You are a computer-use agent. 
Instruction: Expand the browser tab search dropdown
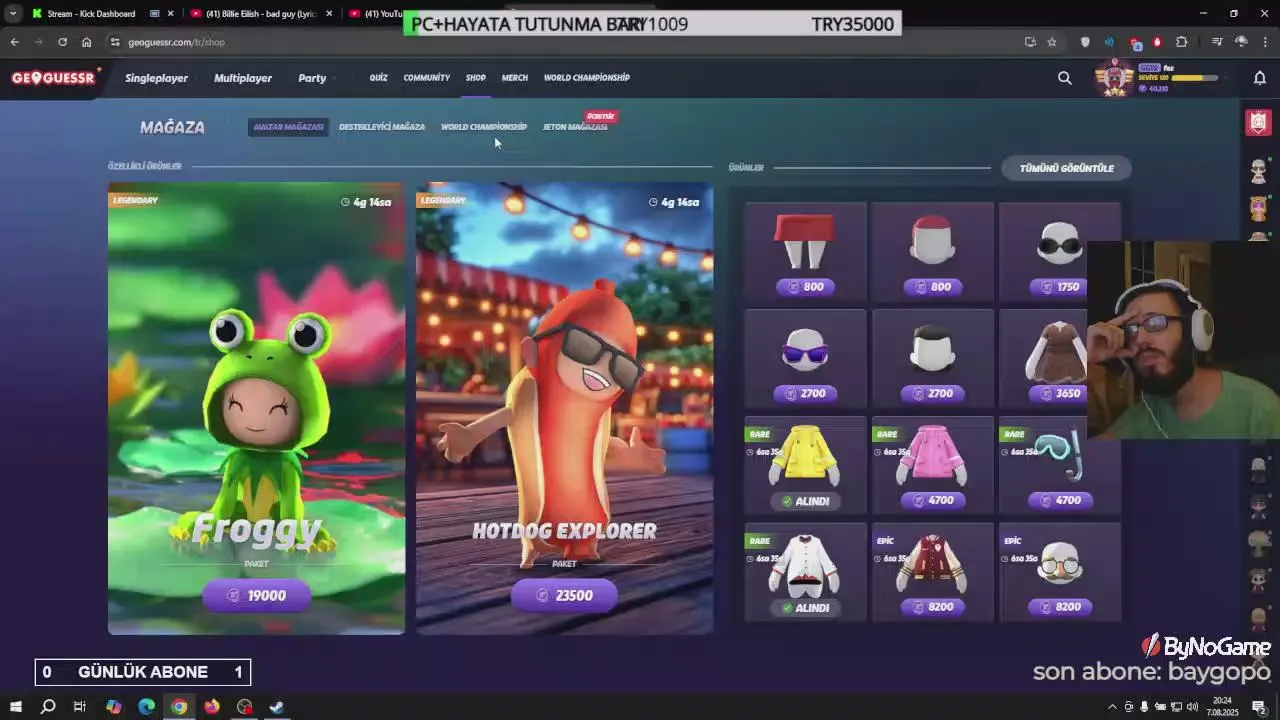pos(13,14)
